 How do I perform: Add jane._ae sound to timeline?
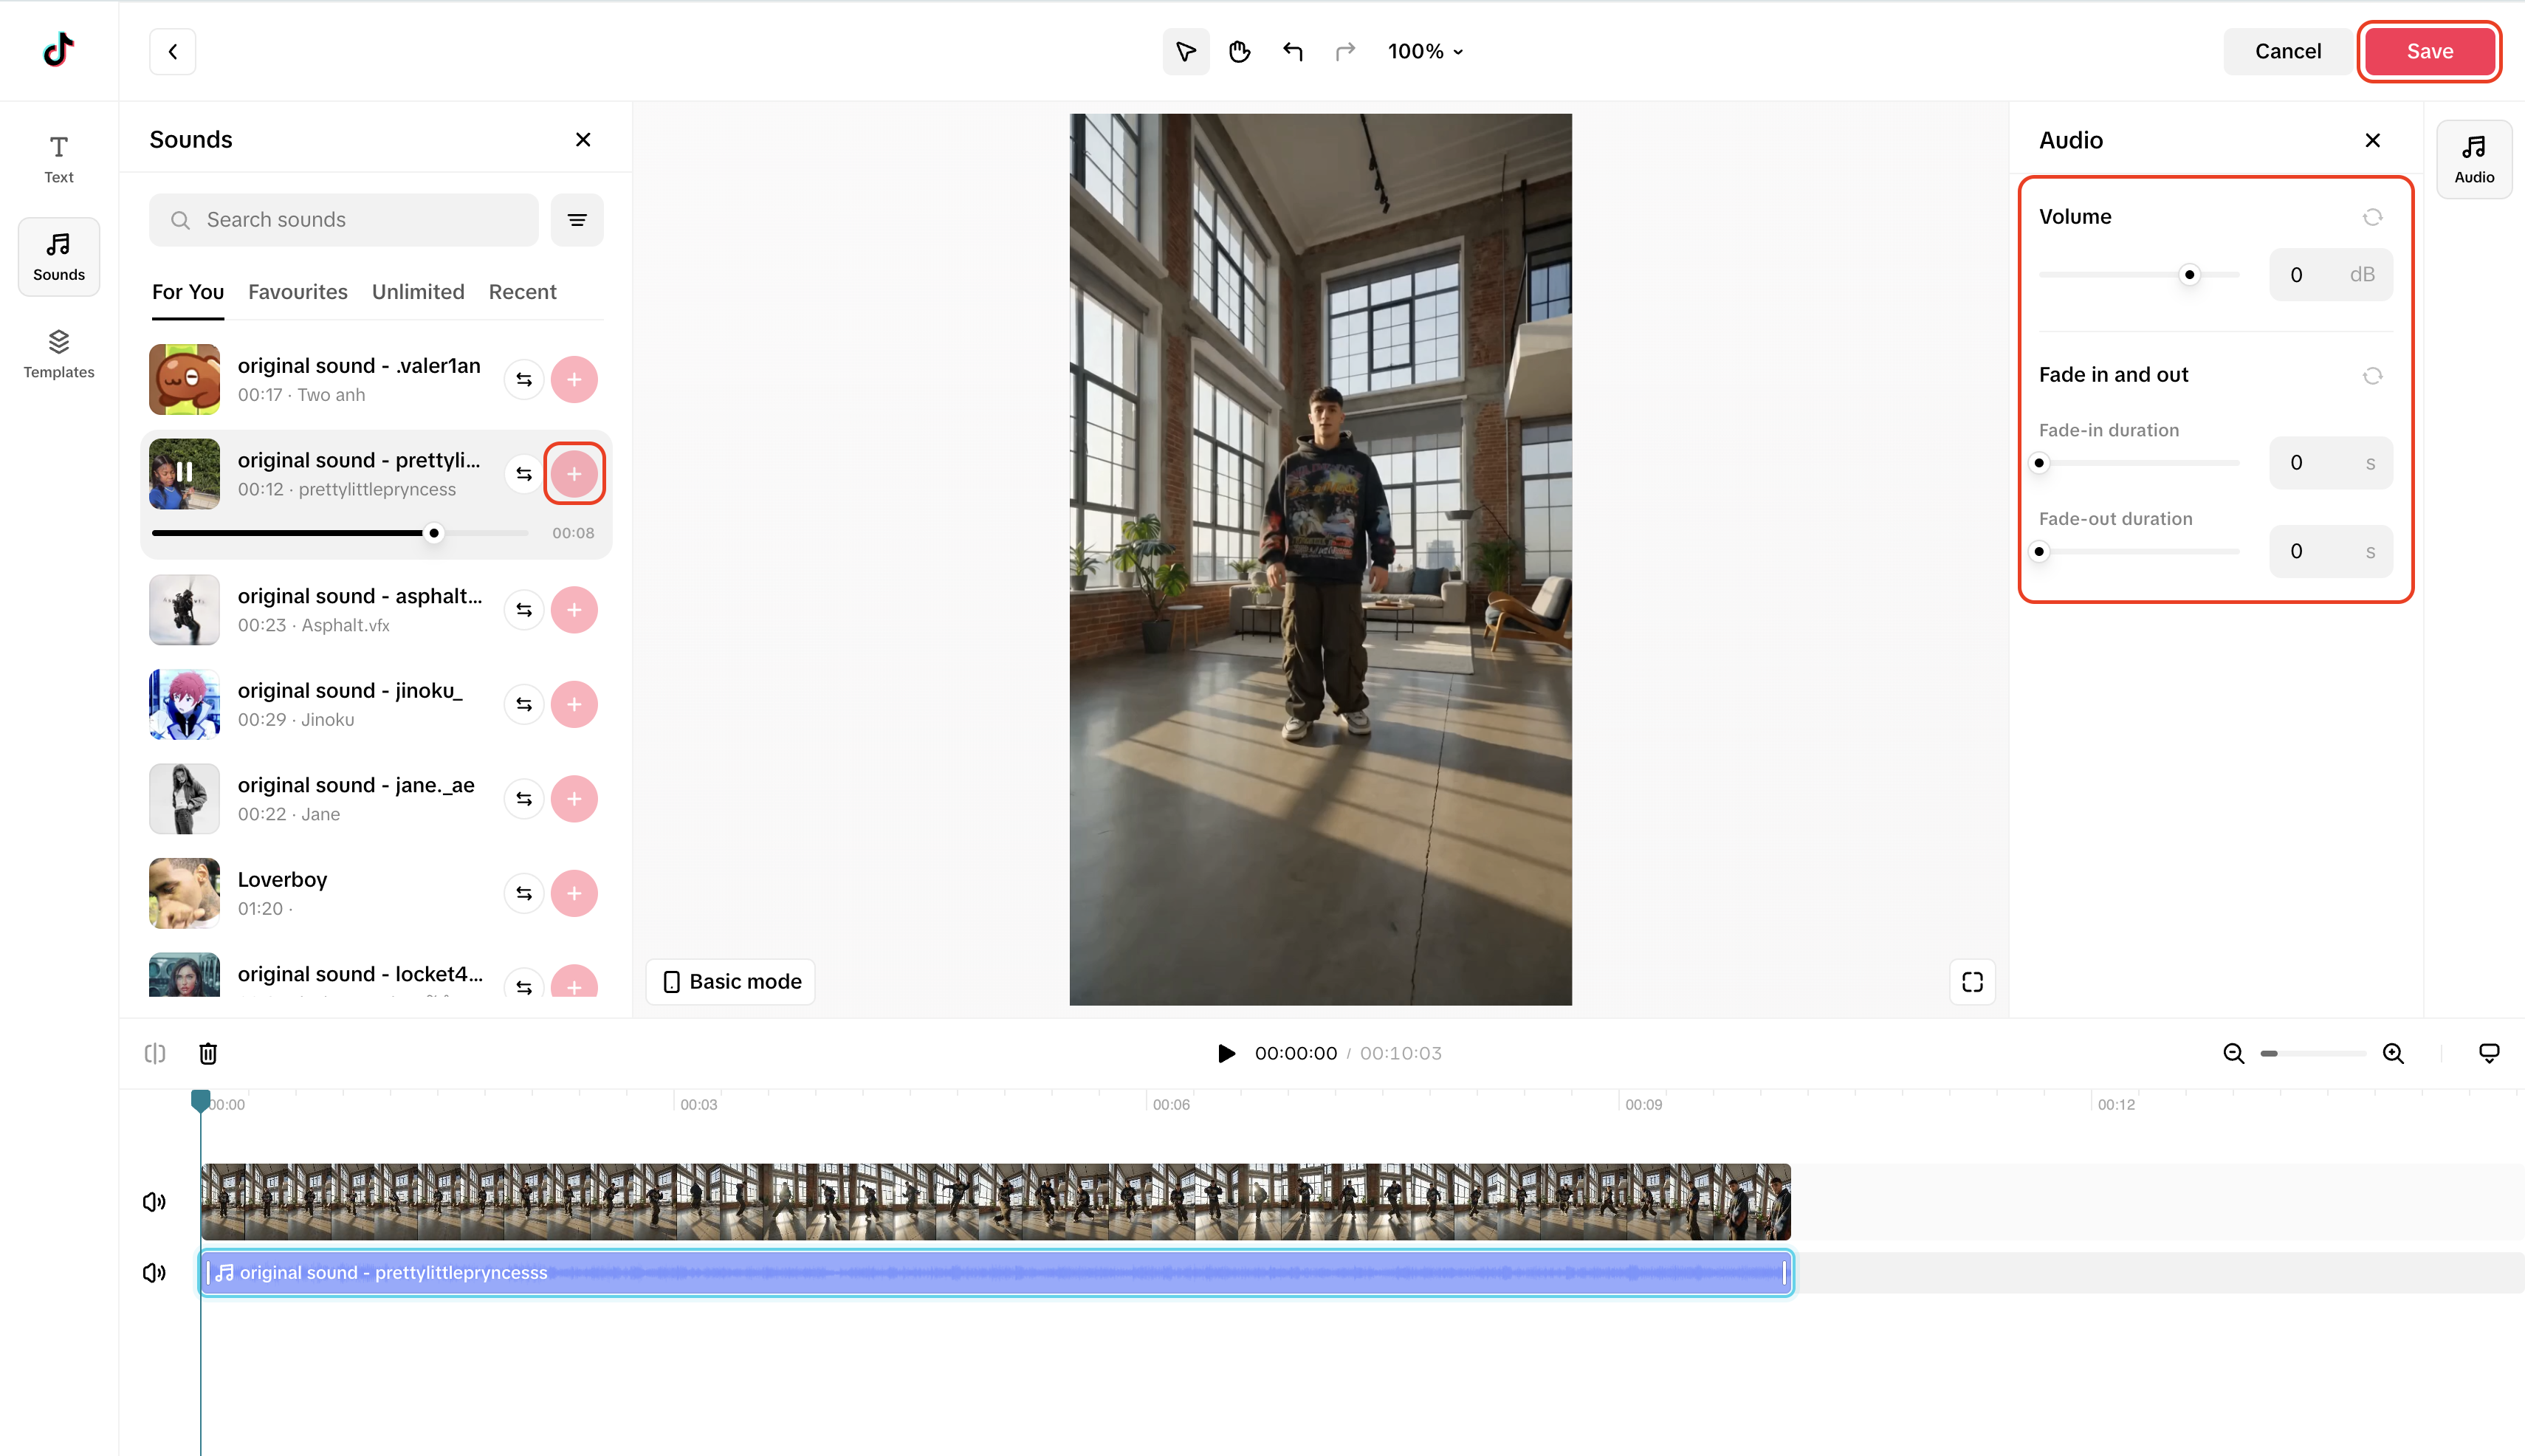point(574,799)
